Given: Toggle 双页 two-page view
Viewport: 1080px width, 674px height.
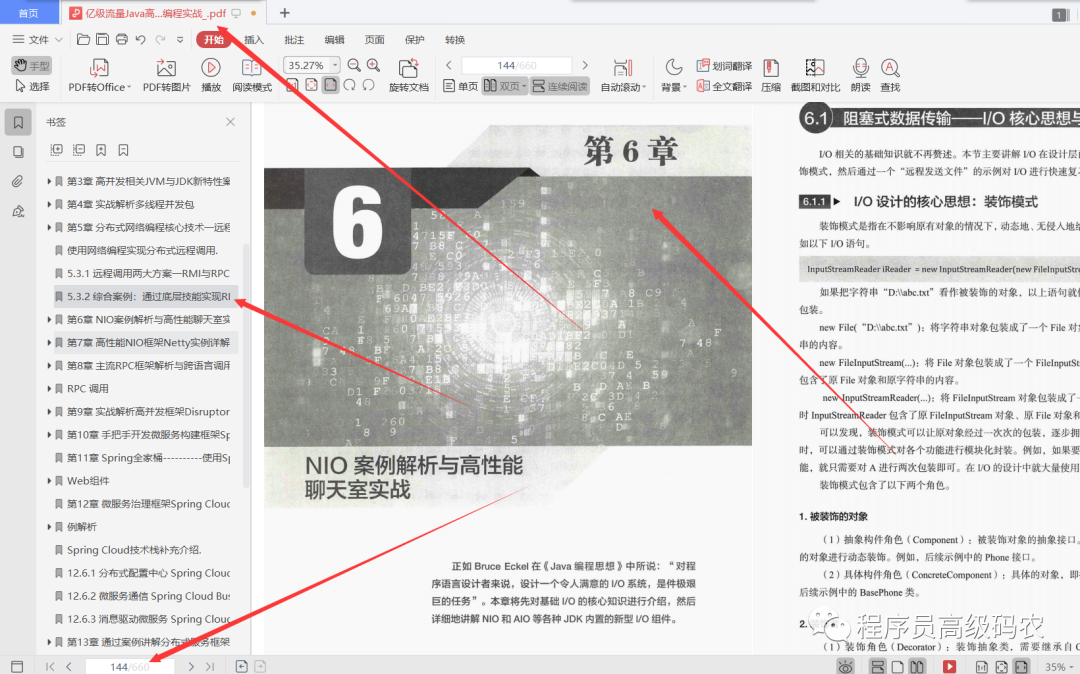Looking at the screenshot, I should pos(504,86).
